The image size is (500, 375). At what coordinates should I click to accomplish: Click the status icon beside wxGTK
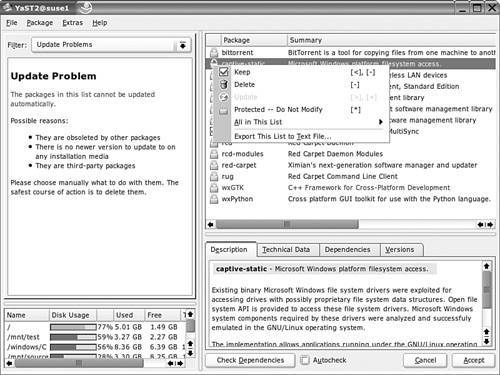coord(214,188)
